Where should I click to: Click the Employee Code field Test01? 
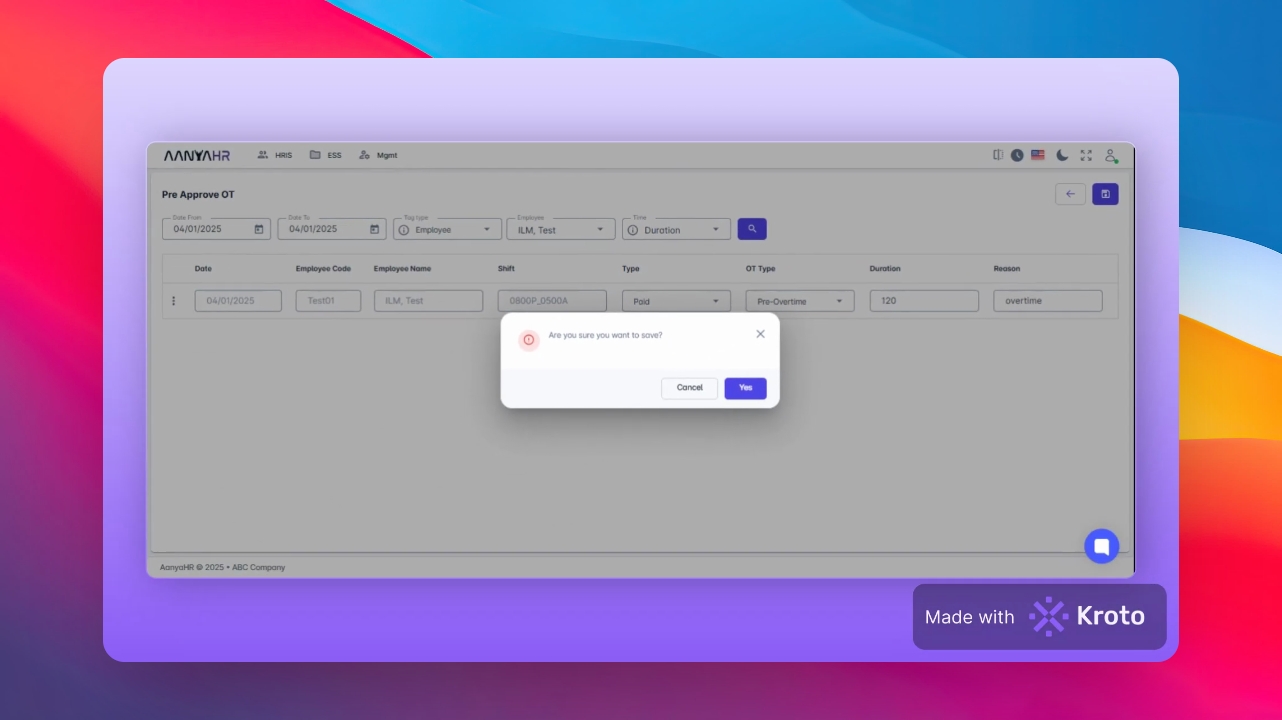pos(328,301)
